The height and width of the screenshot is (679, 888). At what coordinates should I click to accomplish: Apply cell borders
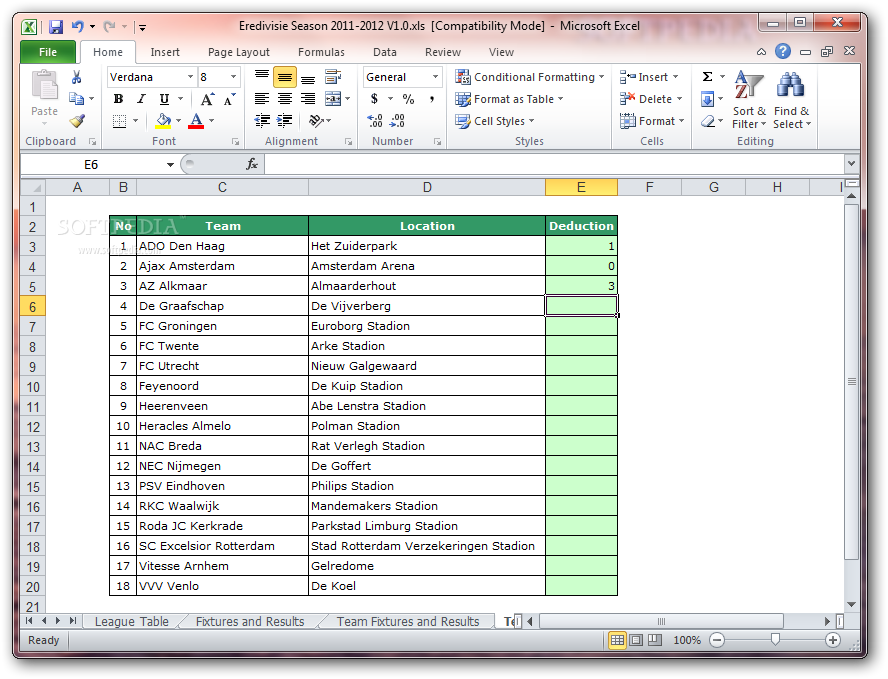(x=119, y=121)
